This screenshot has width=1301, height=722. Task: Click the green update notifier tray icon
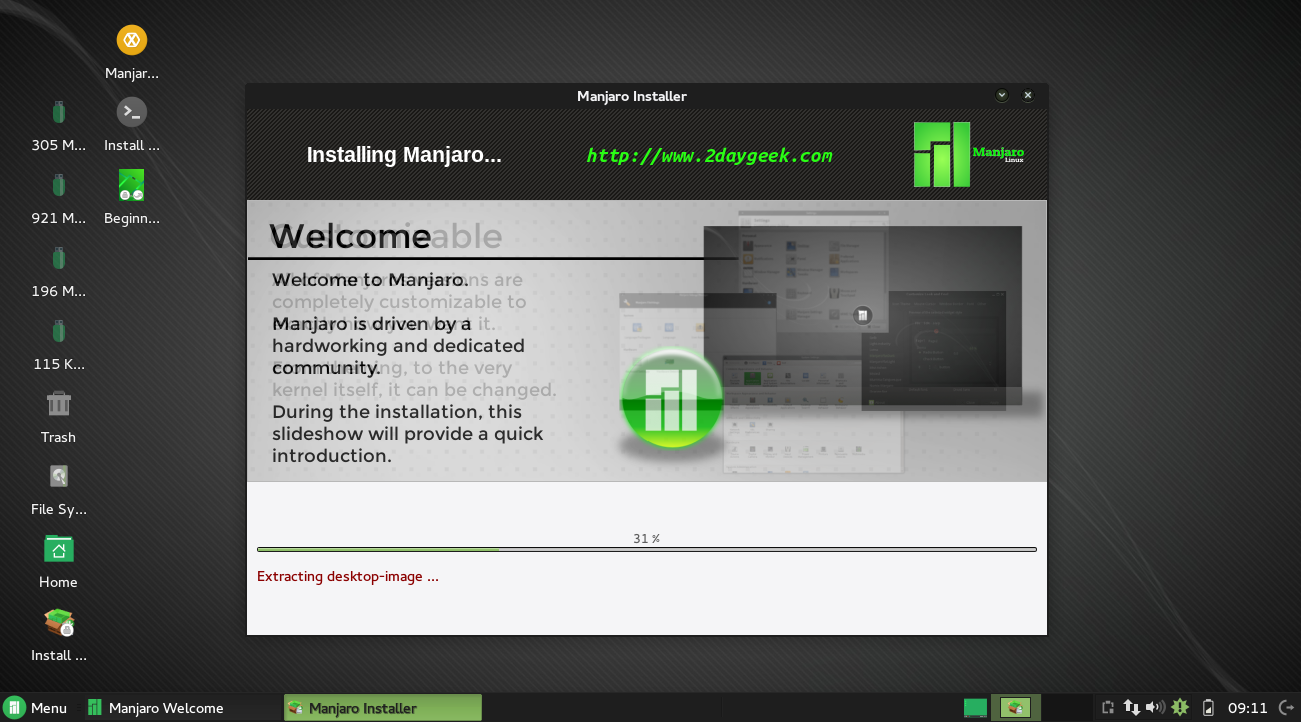(x=1180, y=708)
